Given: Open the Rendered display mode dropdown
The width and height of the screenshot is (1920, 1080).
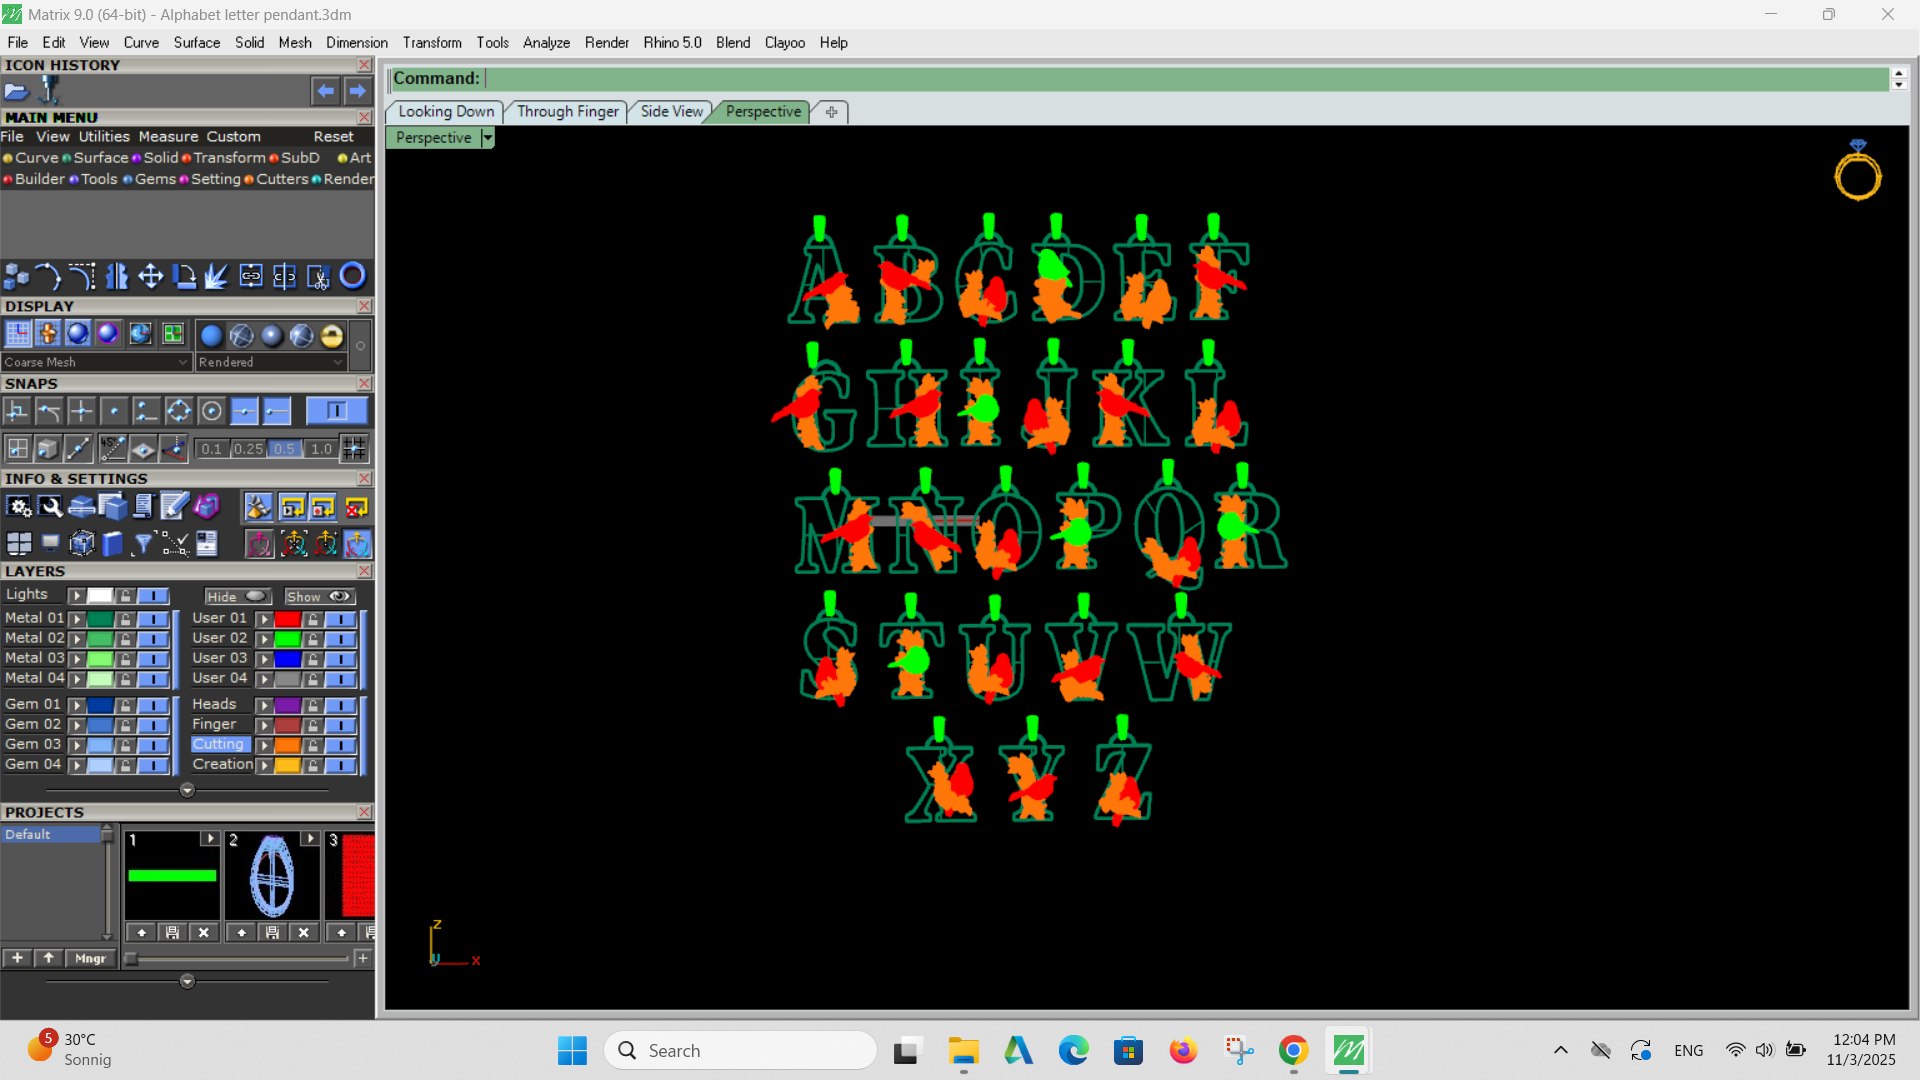Looking at the screenshot, I should 270,362.
